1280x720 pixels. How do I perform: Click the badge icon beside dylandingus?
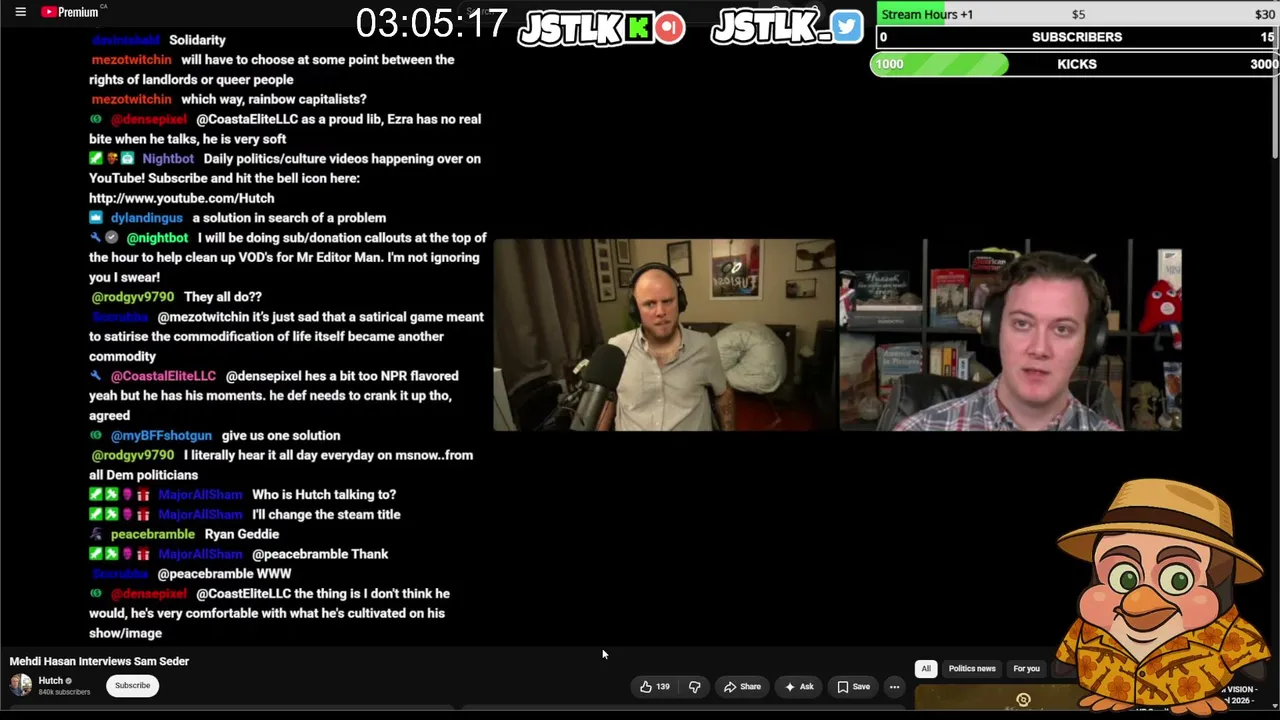pyautogui.click(x=96, y=218)
